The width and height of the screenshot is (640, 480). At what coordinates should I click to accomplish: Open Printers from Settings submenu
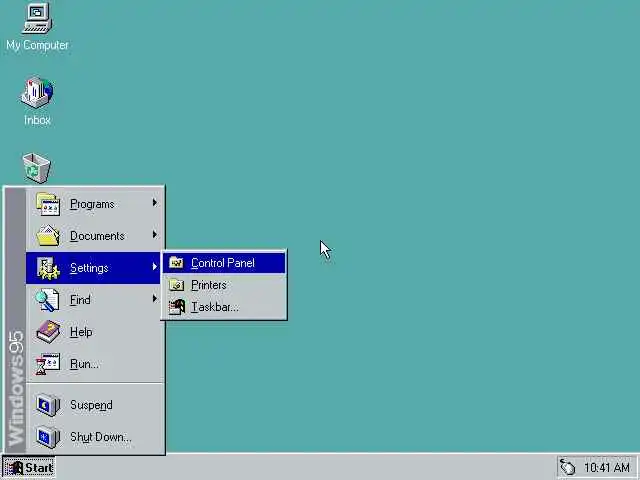[224, 285]
